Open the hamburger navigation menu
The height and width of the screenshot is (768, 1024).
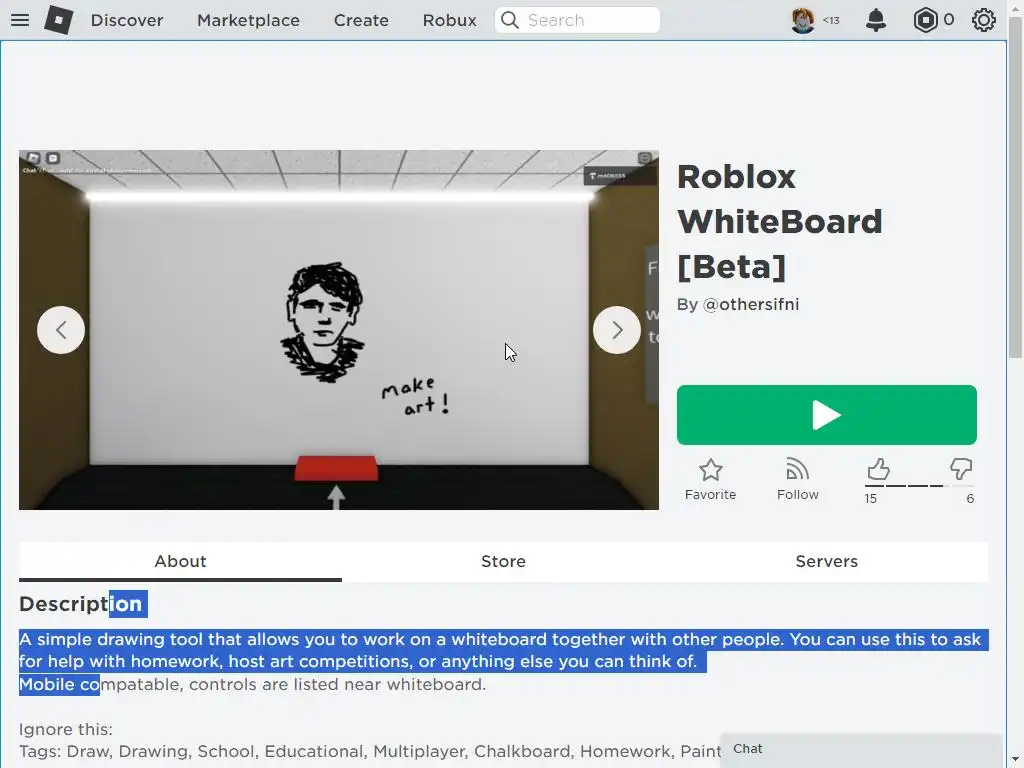coord(20,20)
